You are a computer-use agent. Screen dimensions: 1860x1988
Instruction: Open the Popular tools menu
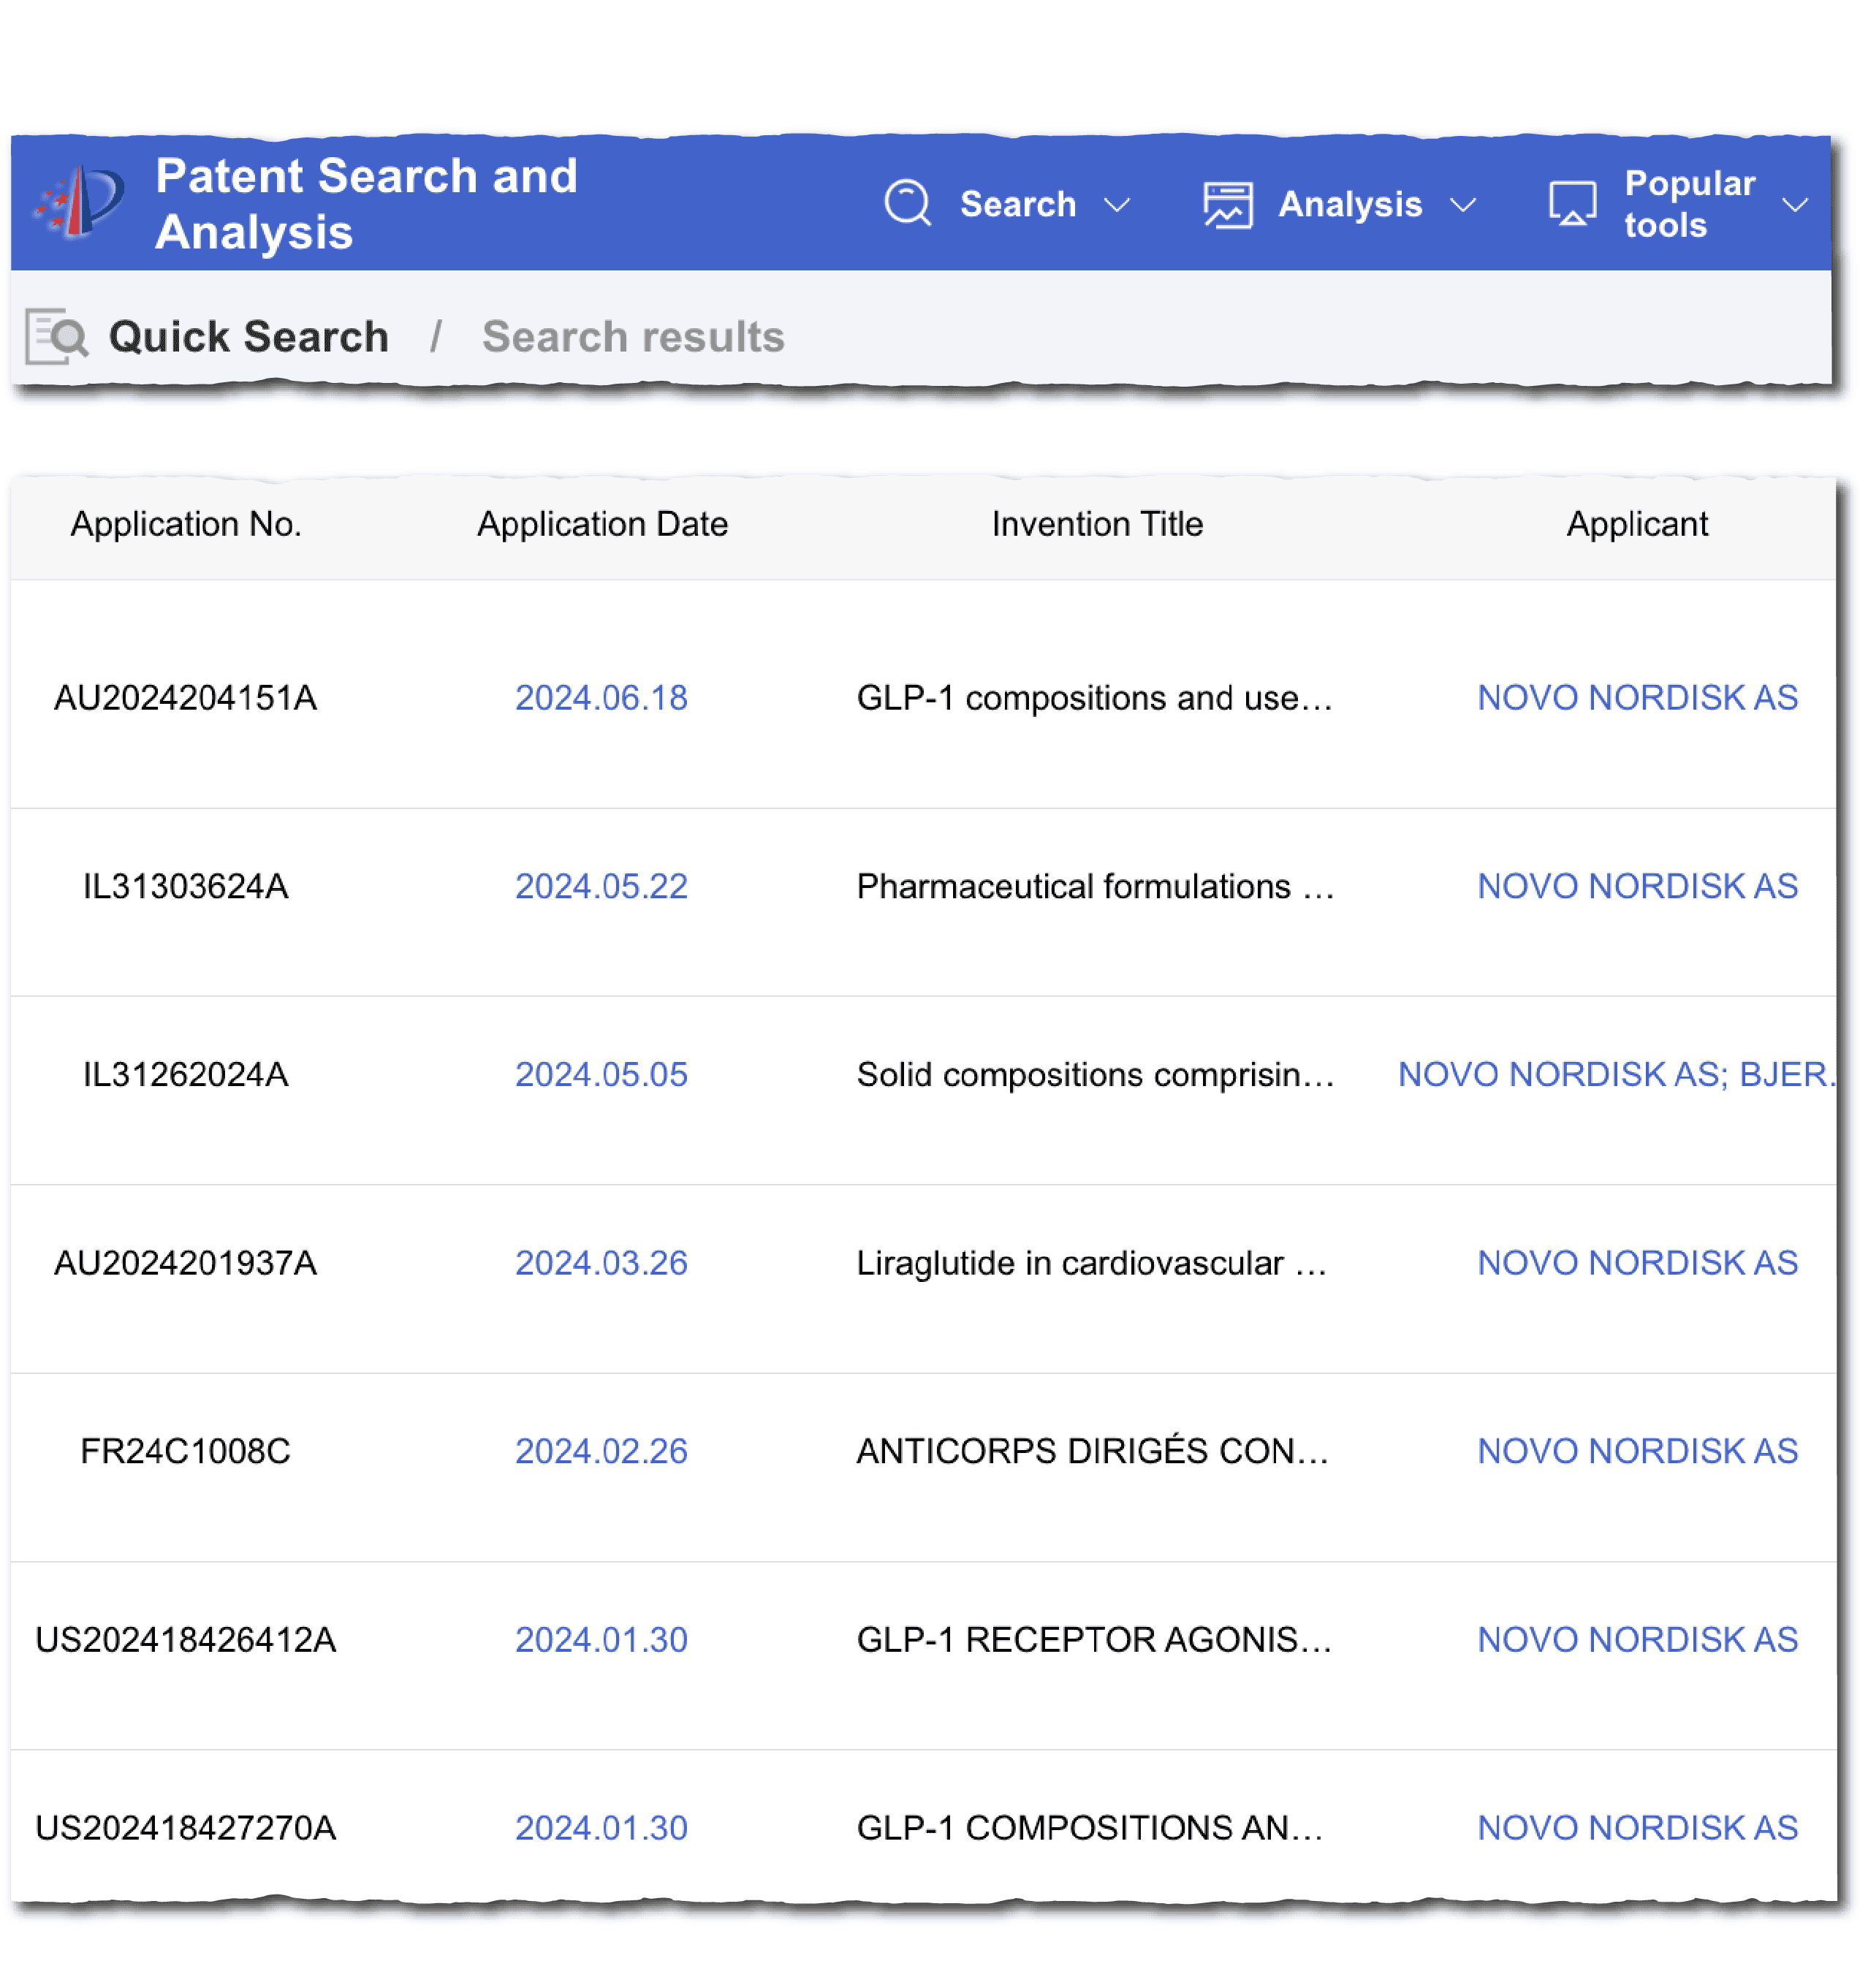(1688, 204)
